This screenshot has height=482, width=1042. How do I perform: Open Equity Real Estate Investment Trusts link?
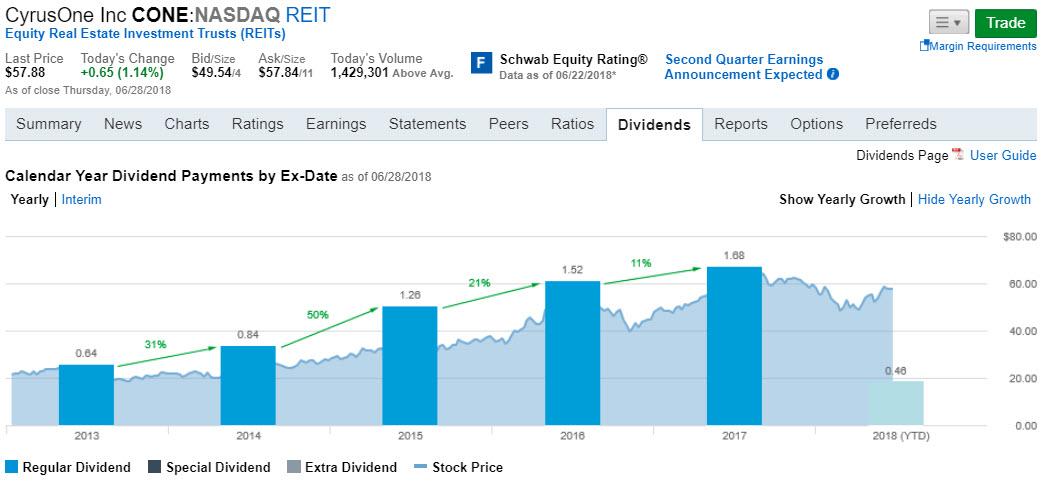146,33
